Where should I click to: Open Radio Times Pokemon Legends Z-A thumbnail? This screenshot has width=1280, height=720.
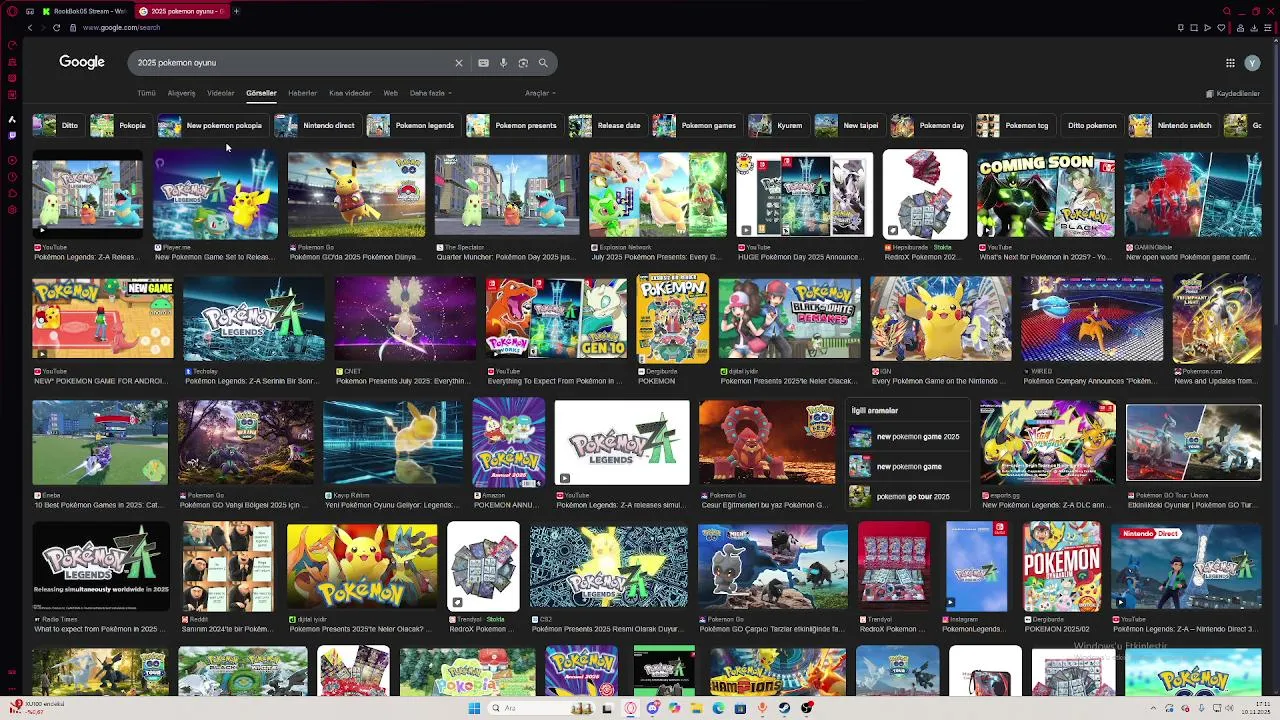click(101, 566)
